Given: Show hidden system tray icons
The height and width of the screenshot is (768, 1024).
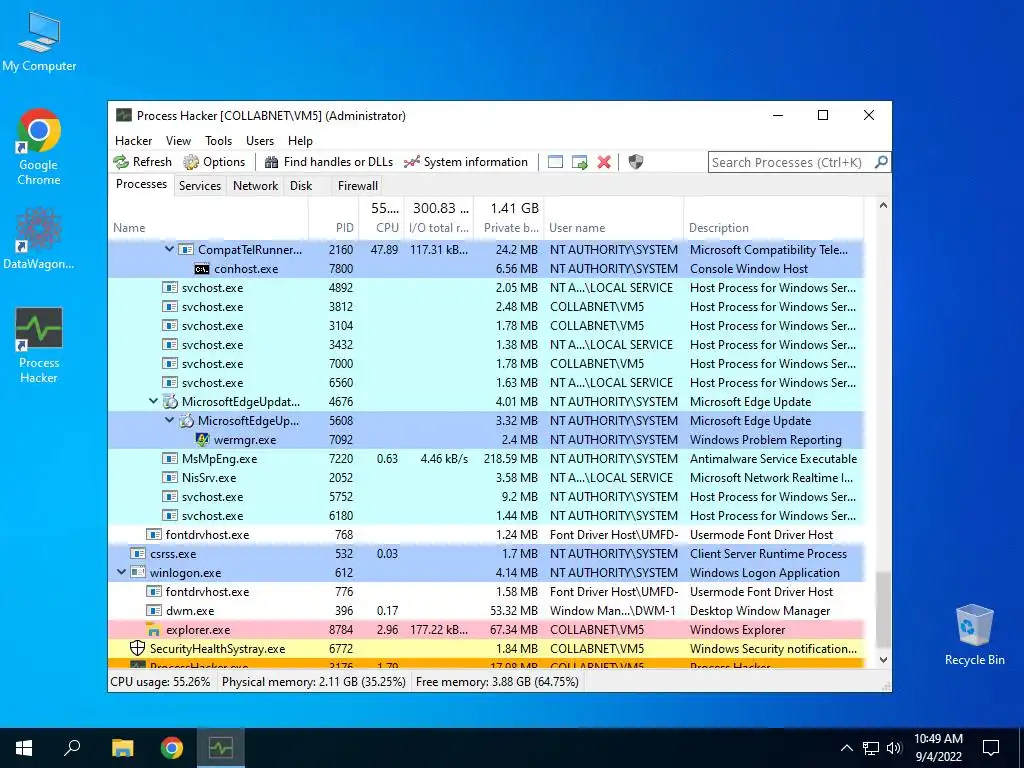Looking at the screenshot, I should click(x=846, y=748).
